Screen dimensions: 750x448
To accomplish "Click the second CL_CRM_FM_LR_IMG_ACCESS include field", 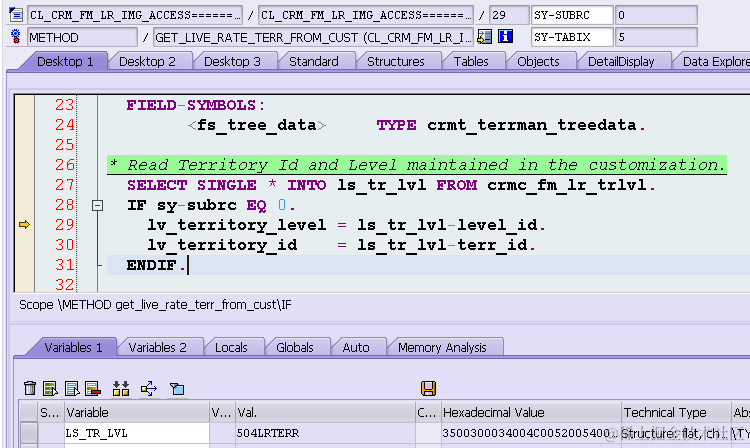I will coord(365,15).
